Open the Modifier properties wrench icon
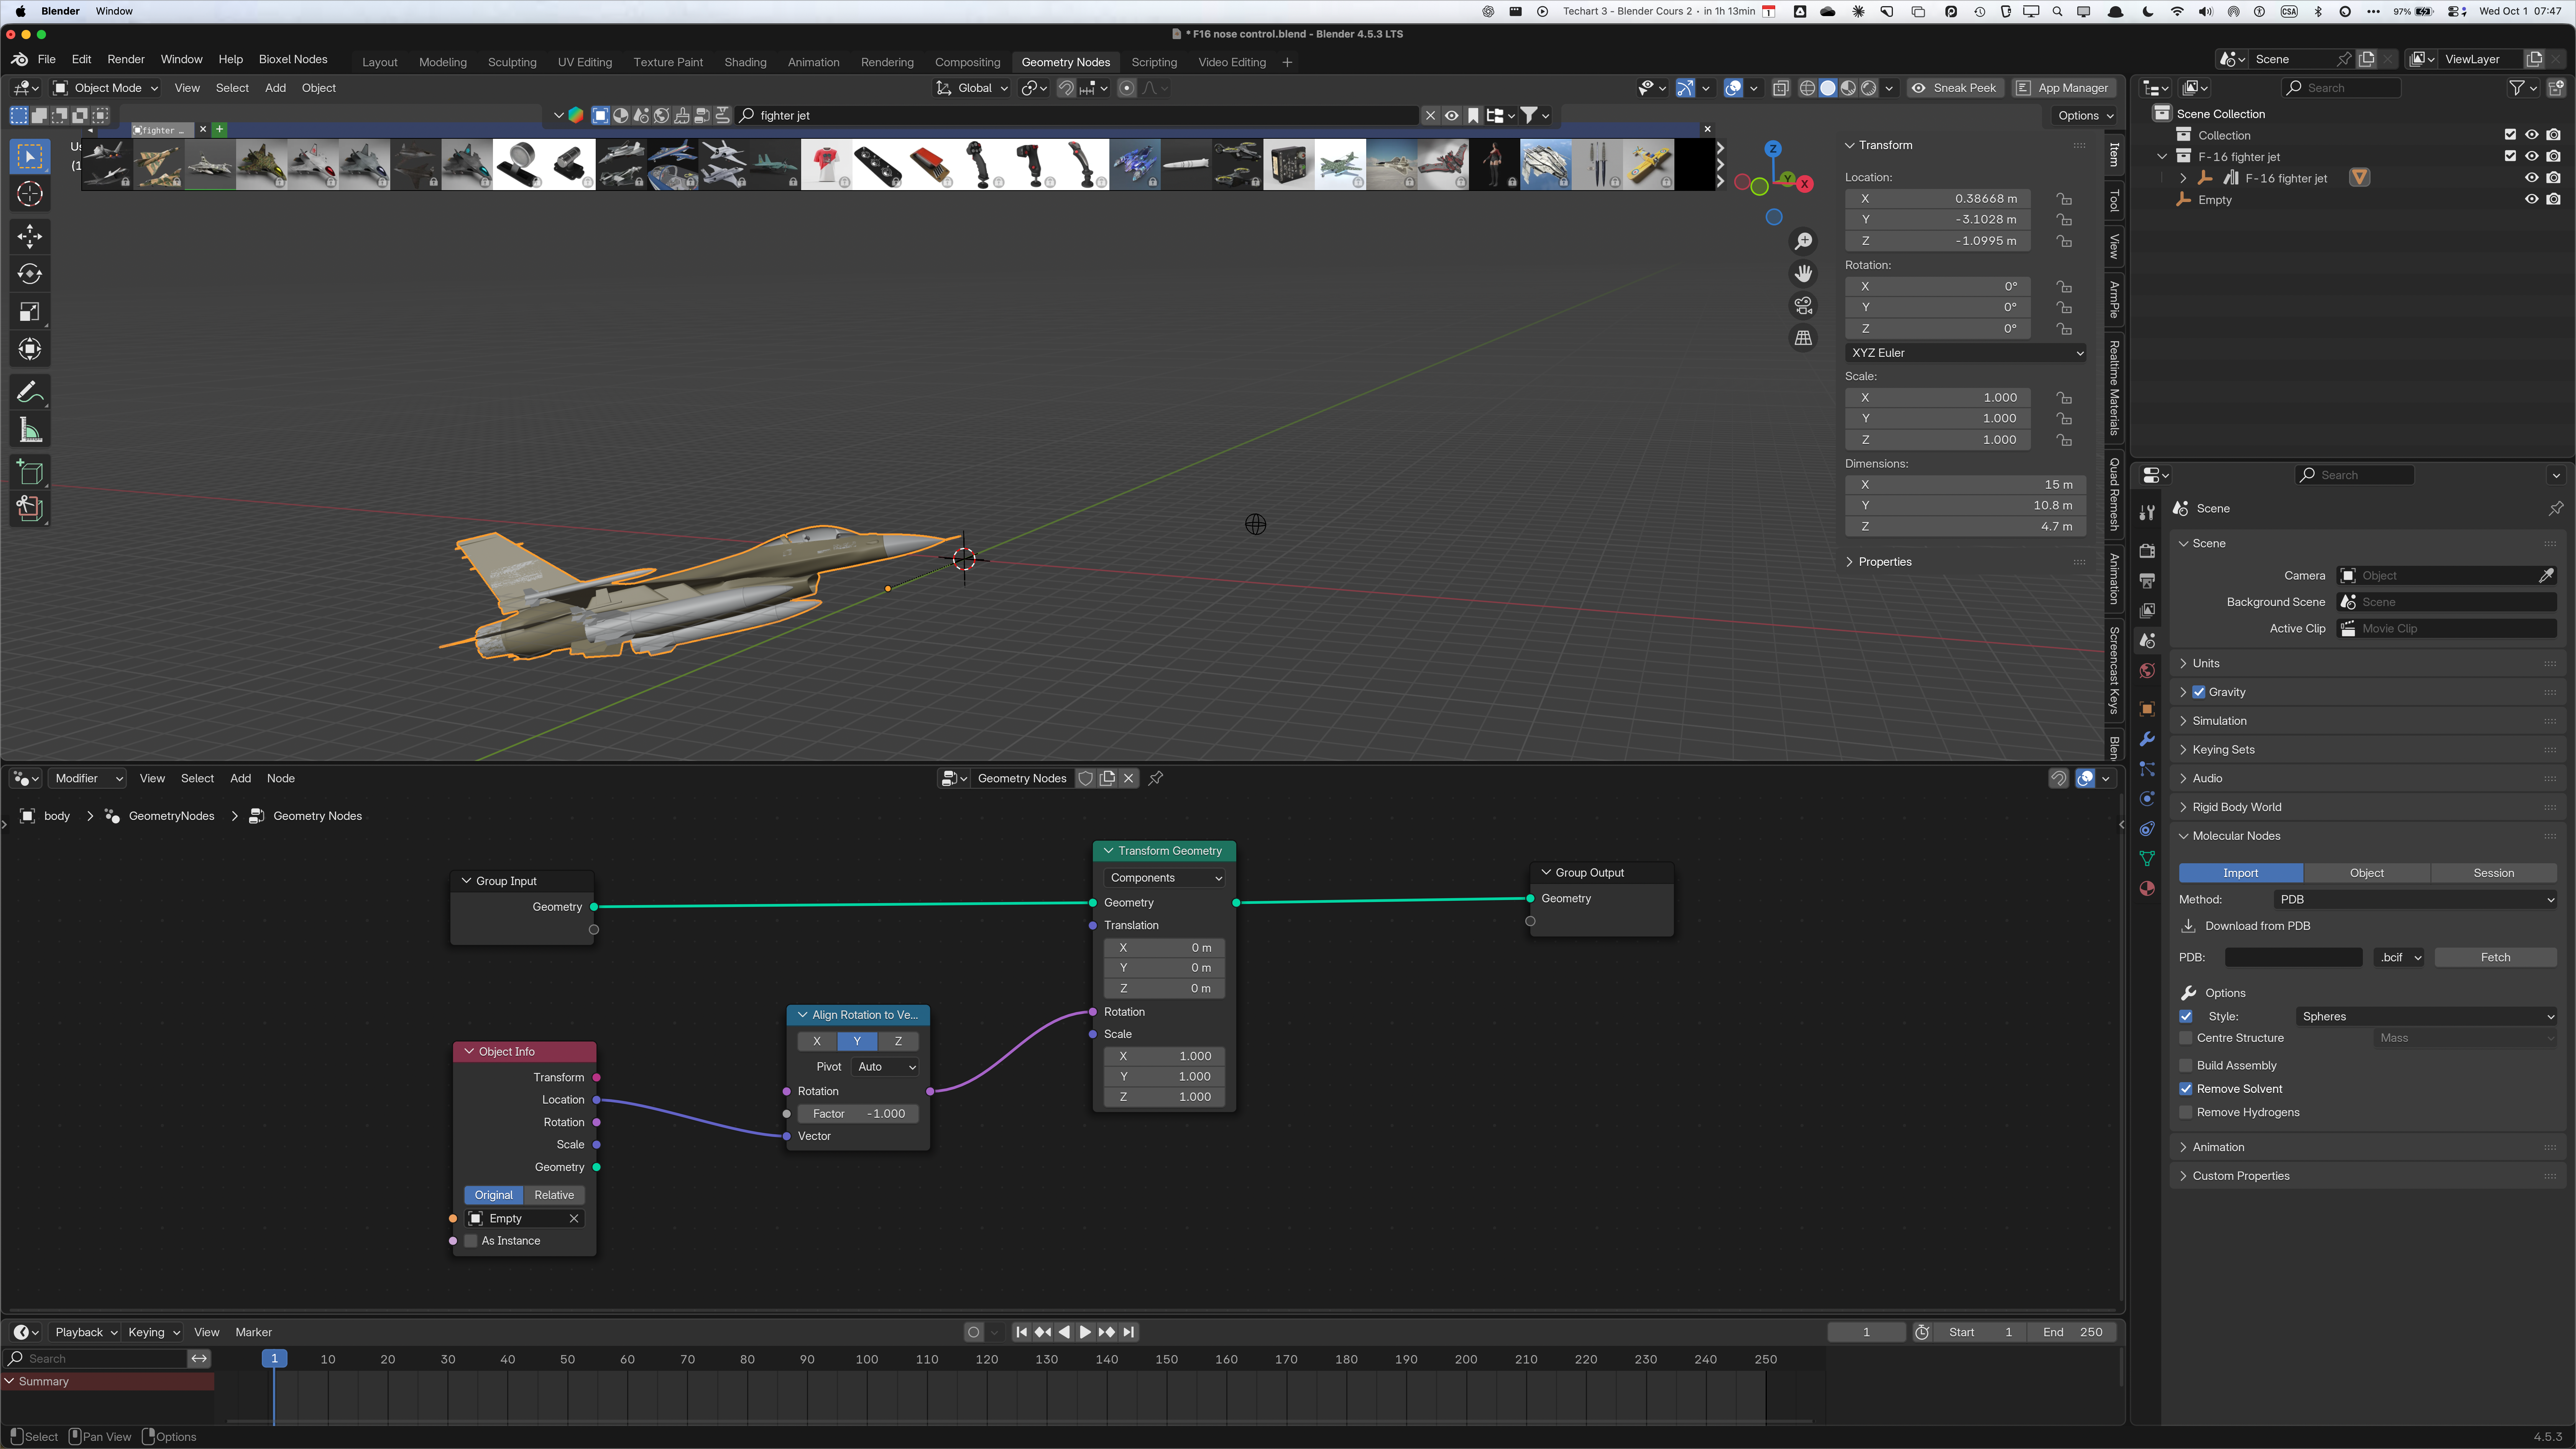Screen dimensions: 2576x1449 point(2147,739)
